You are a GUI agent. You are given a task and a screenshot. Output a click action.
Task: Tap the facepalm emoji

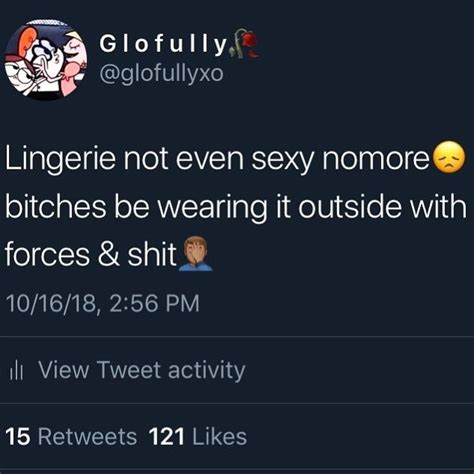[195, 254]
